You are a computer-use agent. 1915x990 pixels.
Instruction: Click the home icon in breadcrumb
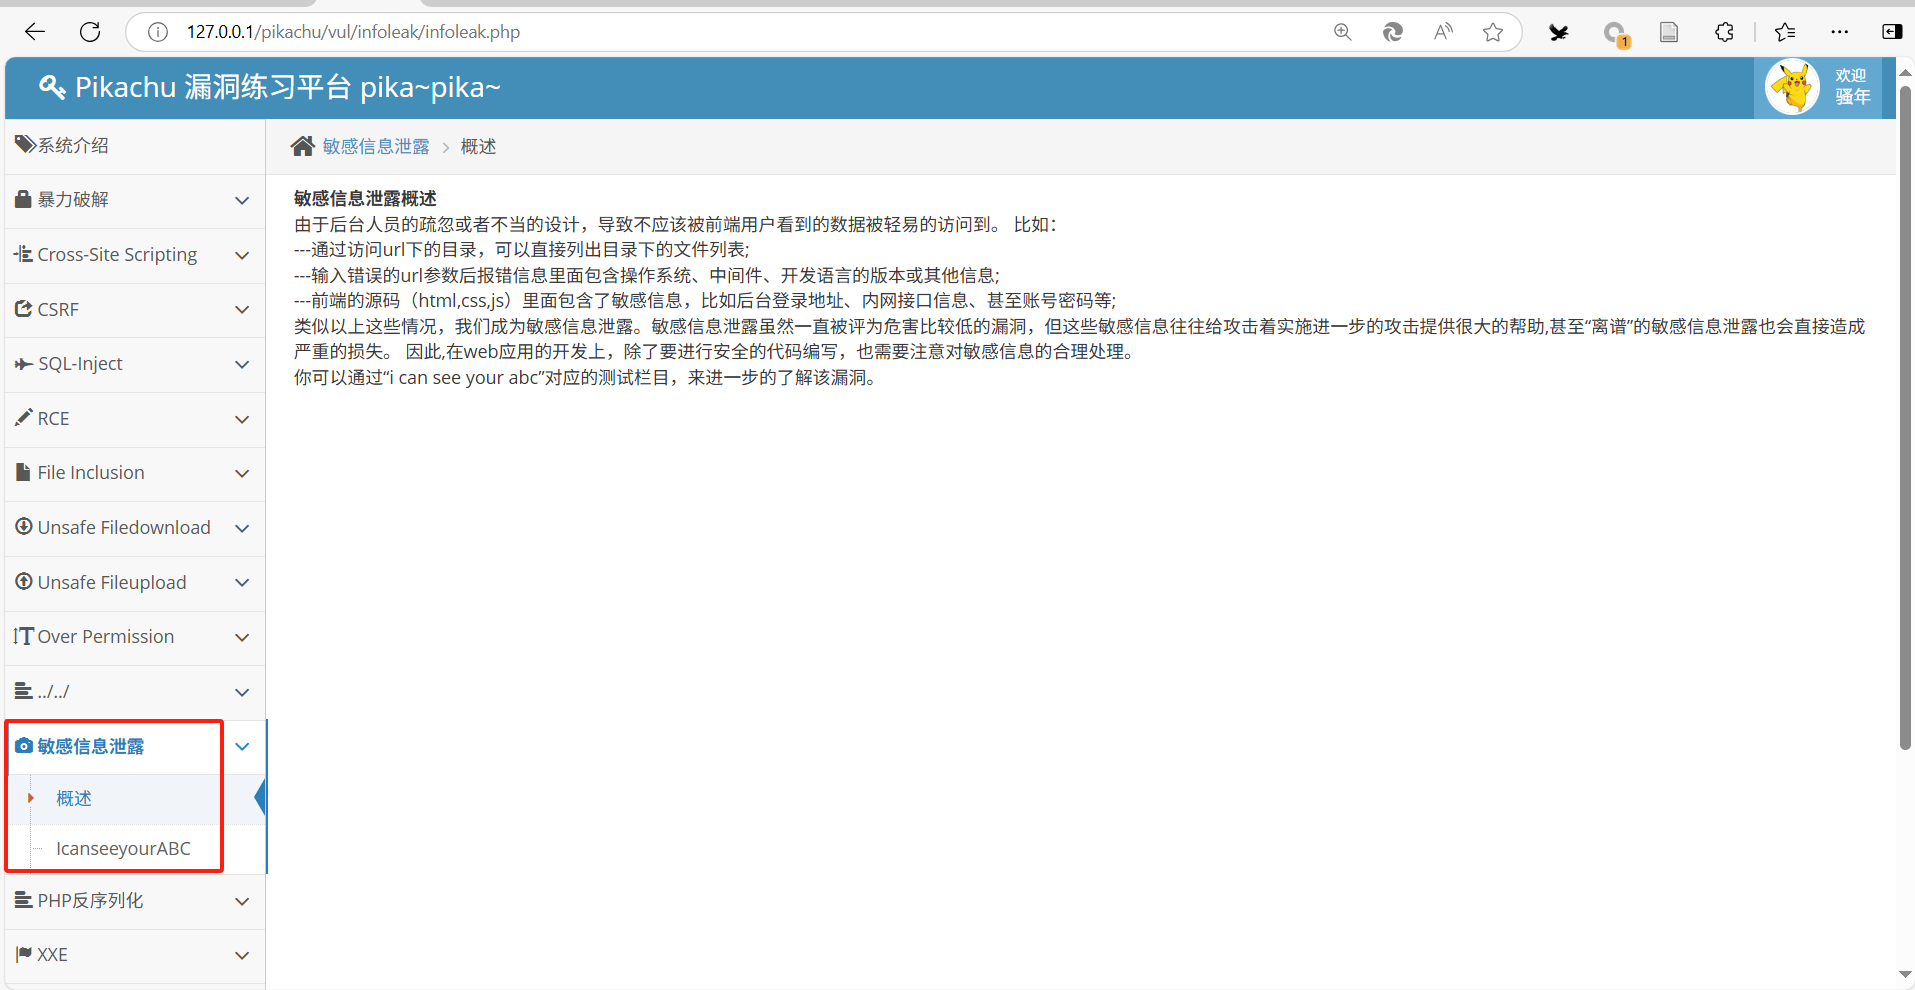(x=303, y=146)
